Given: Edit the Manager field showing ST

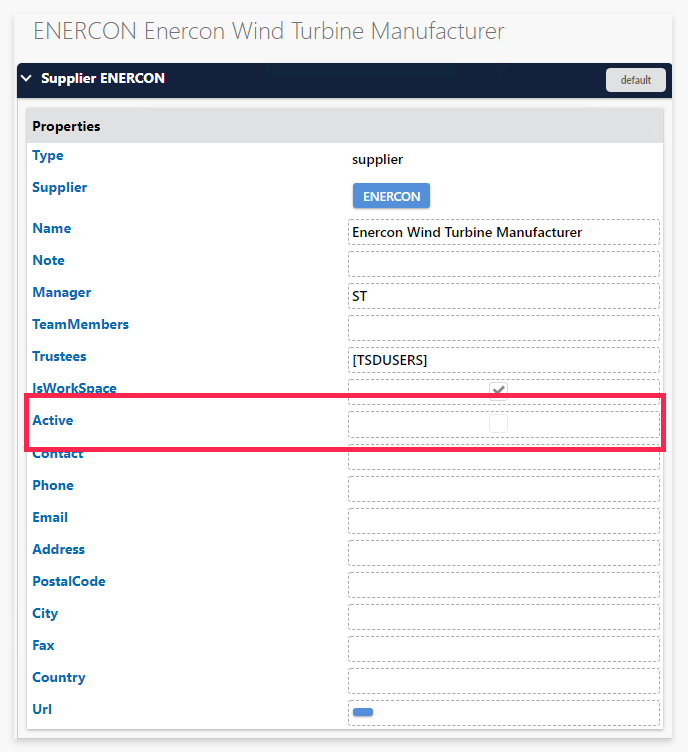Looking at the screenshot, I should click(x=504, y=296).
